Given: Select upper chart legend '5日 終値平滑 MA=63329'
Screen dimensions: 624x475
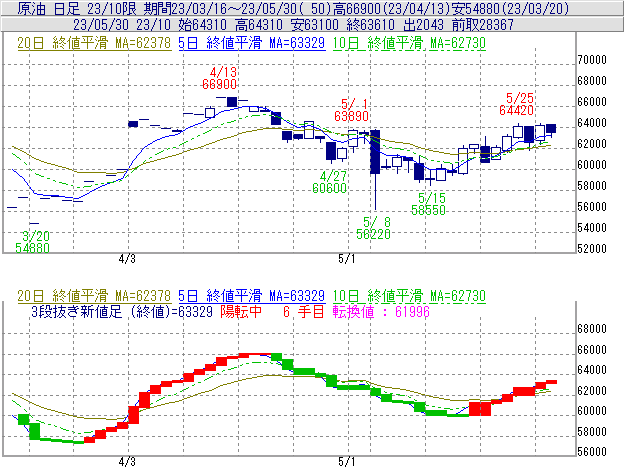Looking at the screenshot, I should [x=252, y=43].
